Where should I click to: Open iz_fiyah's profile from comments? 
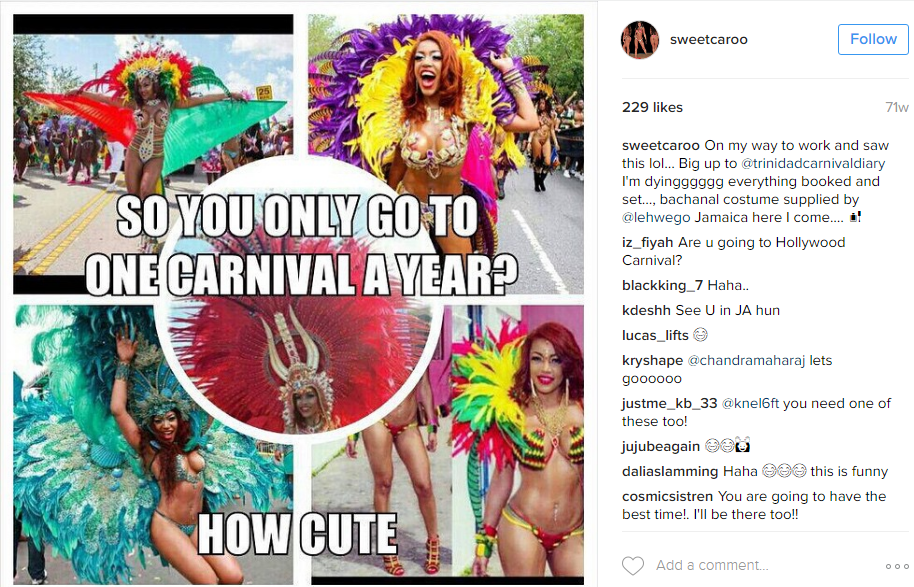pyautogui.click(x=648, y=242)
